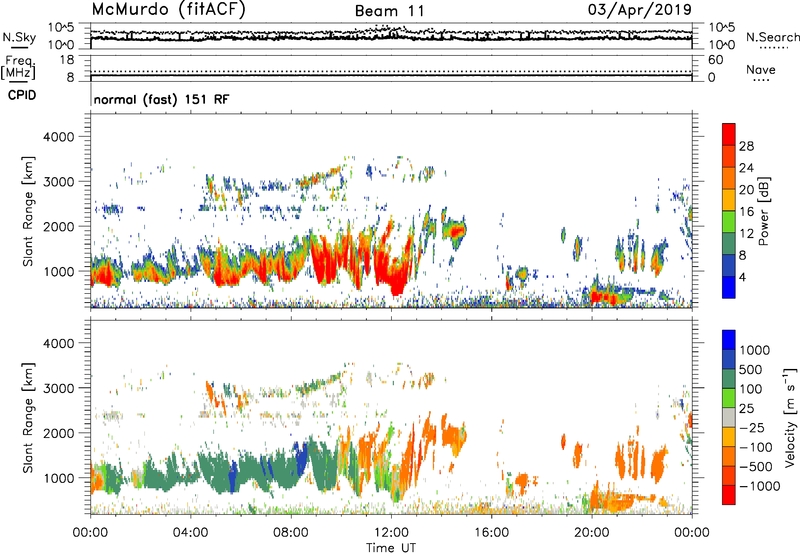Click the "18" frequency tick label
The image size is (800, 554).
tap(67, 60)
